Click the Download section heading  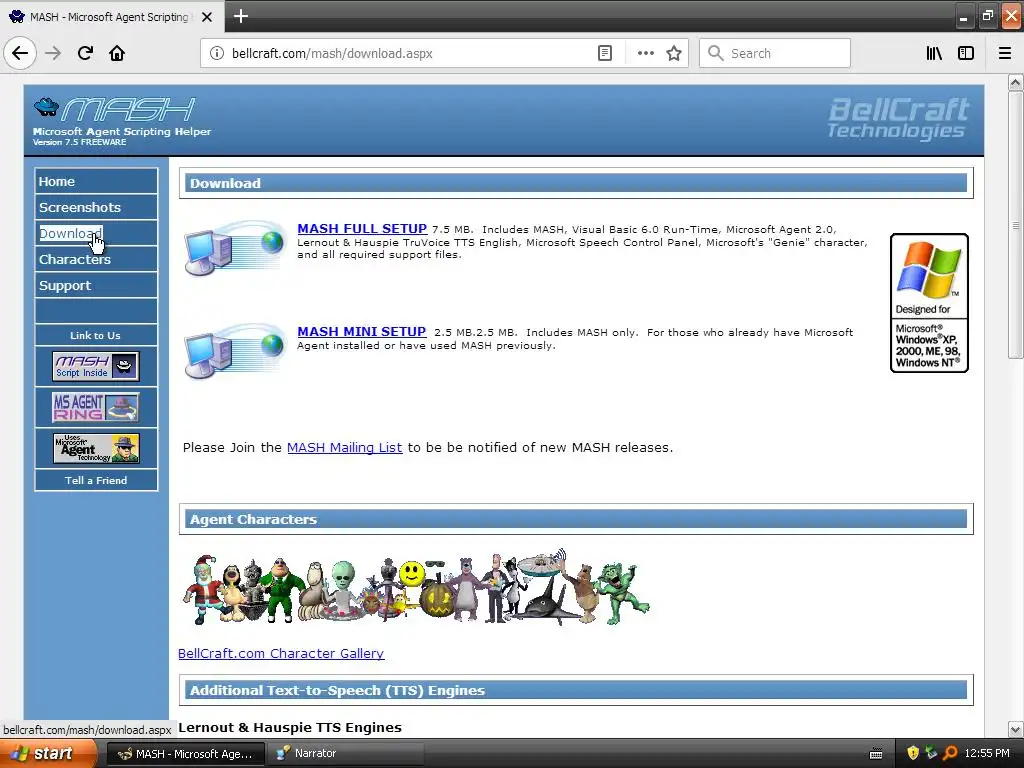click(x=225, y=184)
